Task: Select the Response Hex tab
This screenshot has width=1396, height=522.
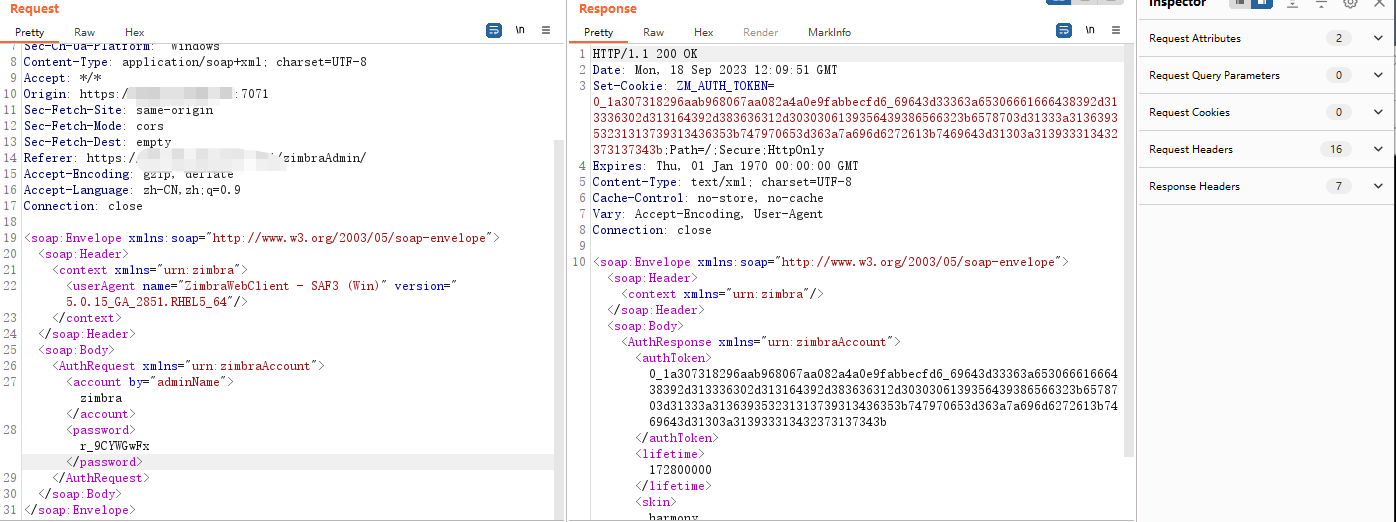Action: click(x=704, y=32)
